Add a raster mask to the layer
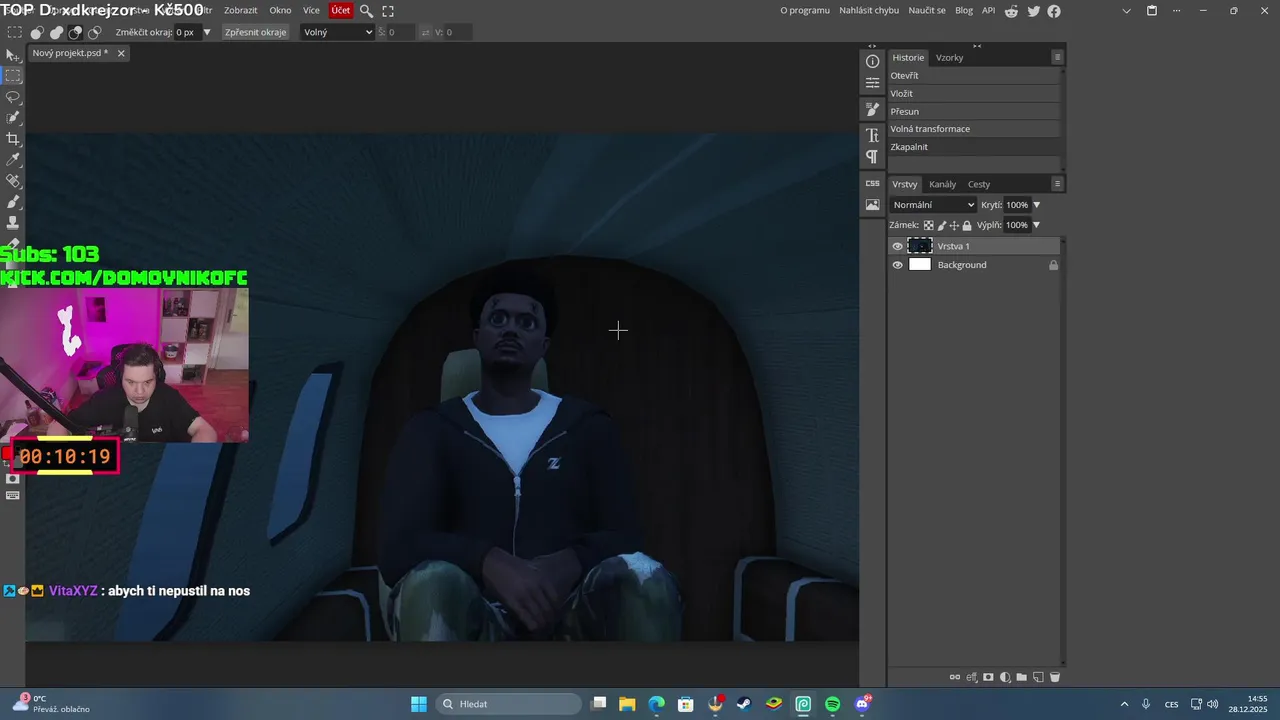The width and height of the screenshot is (1280, 720). [x=988, y=677]
